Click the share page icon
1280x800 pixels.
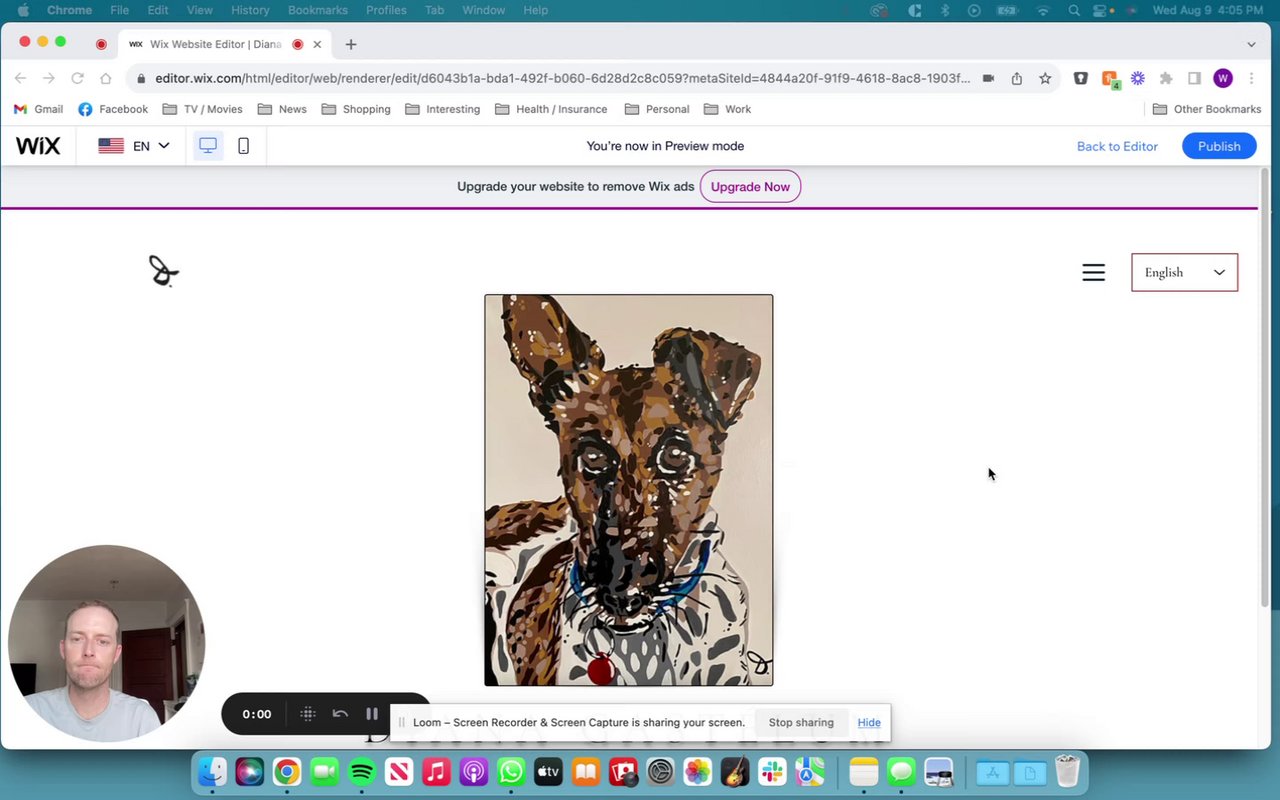[x=1017, y=78]
